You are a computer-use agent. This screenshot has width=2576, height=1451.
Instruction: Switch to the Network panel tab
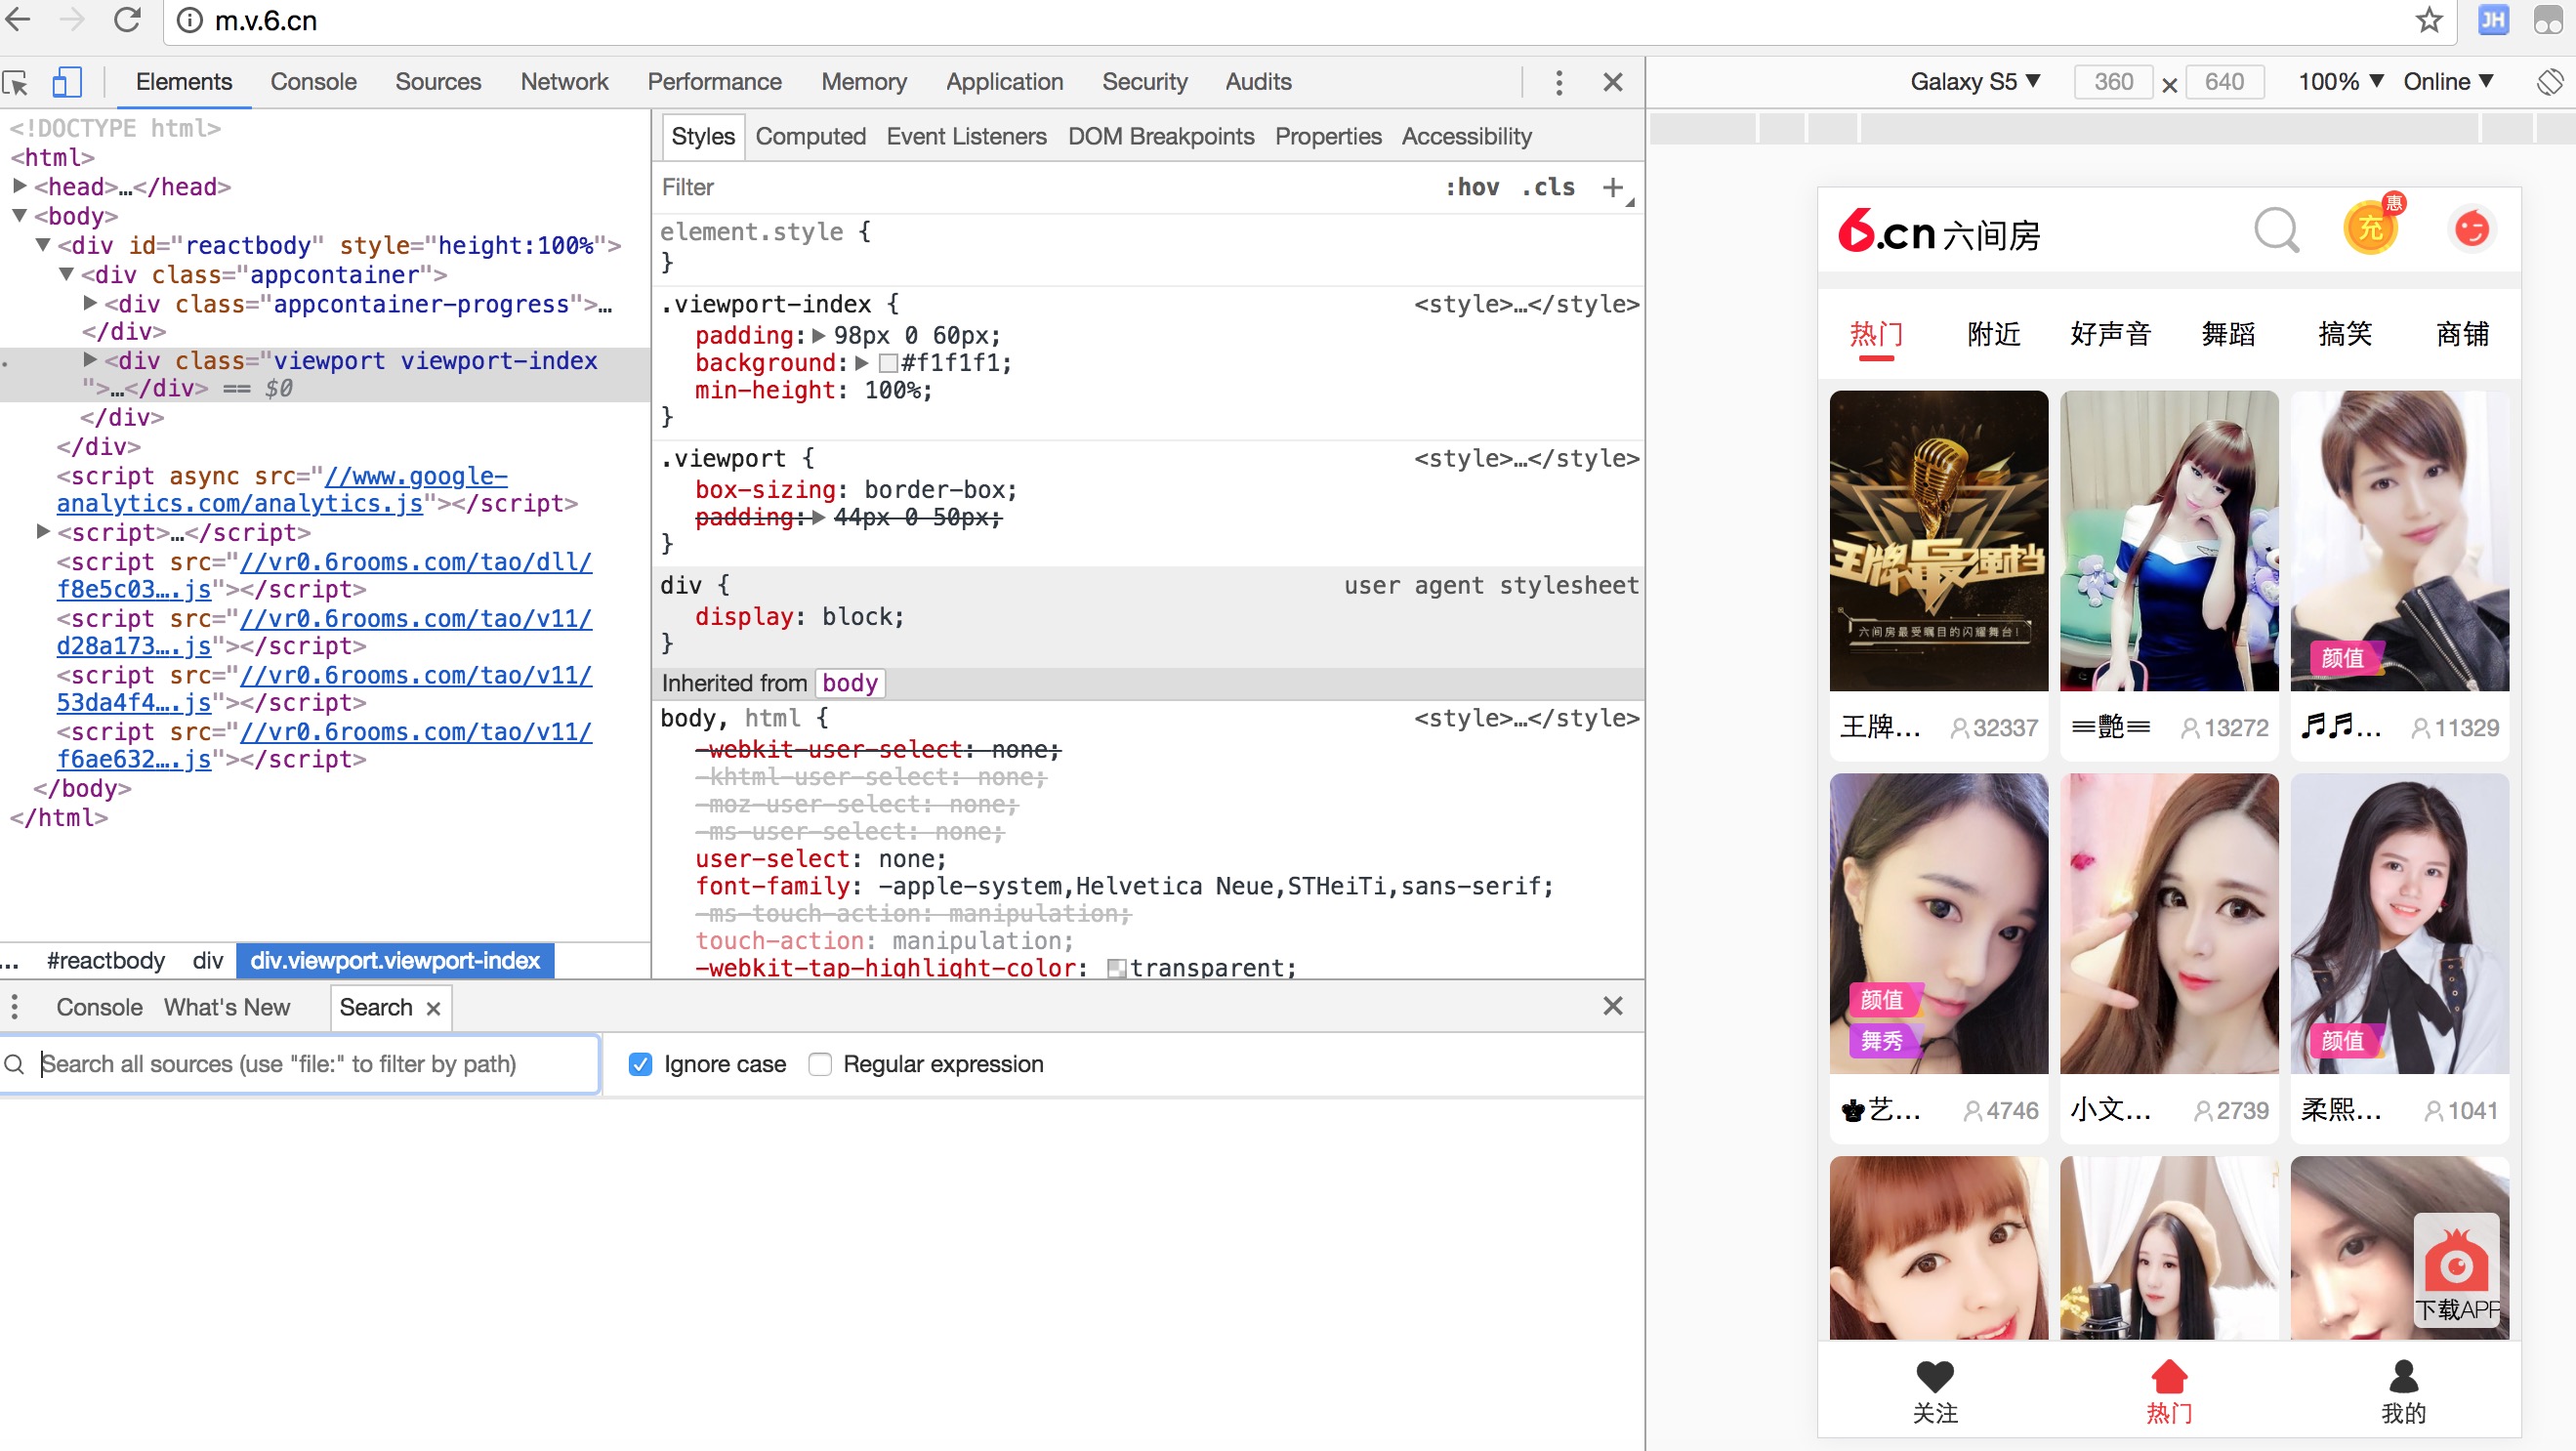(564, 82)
